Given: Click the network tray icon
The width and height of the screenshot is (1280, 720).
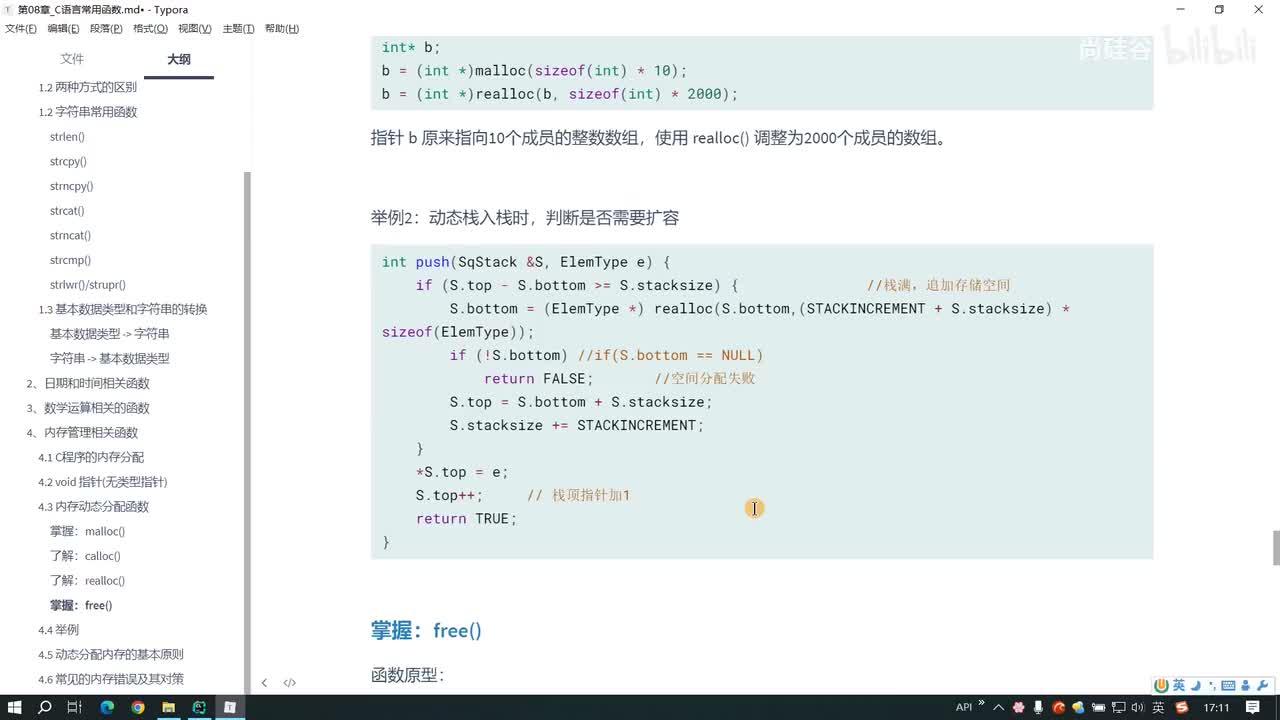Looking at the screenshot, I should [x=1118, y=707].
